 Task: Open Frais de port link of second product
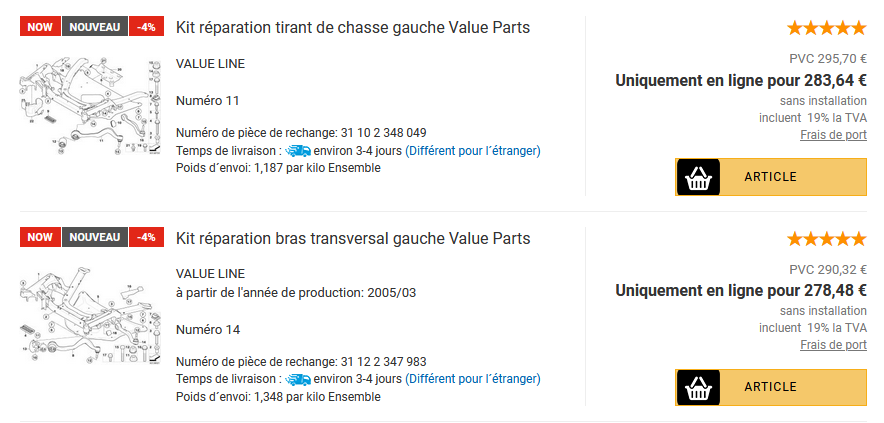[833, 345]
